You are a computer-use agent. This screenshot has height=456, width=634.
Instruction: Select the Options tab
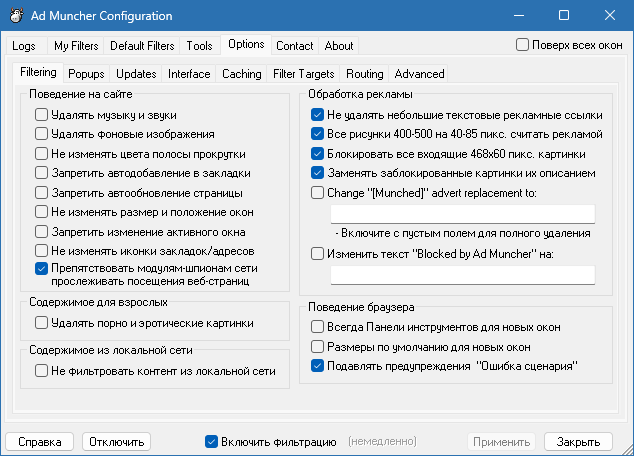(x=246, y=44)
